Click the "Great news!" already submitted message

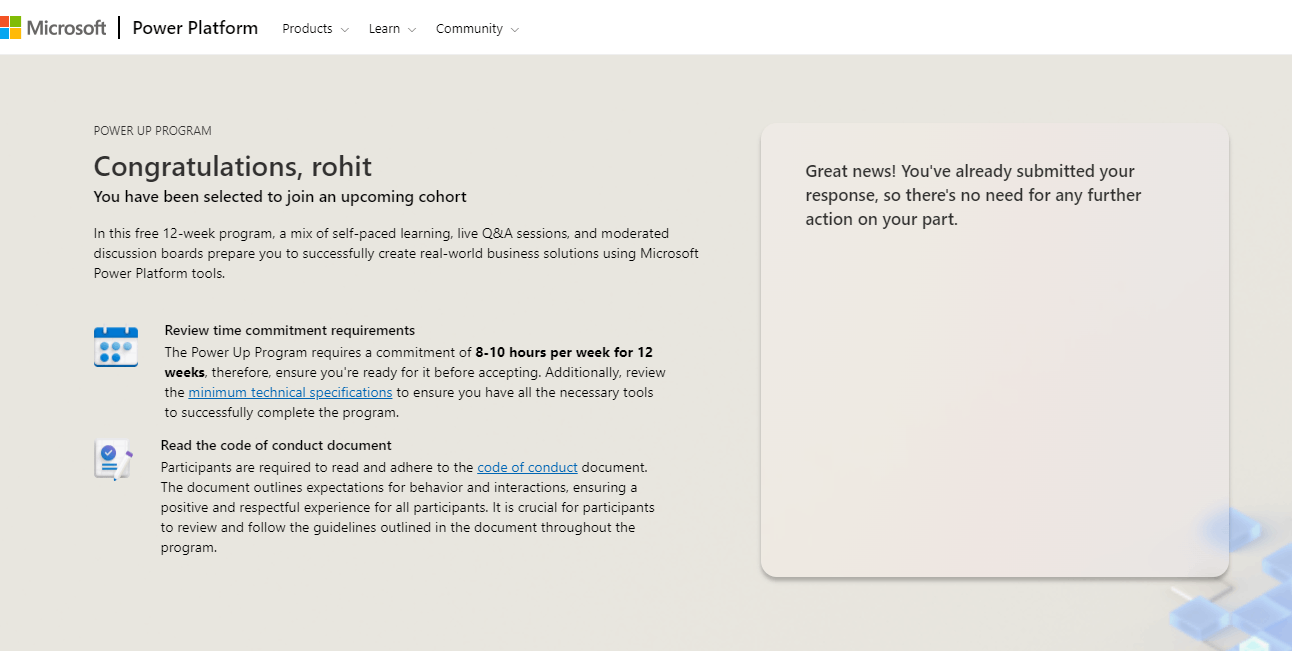tap(973, 195)
